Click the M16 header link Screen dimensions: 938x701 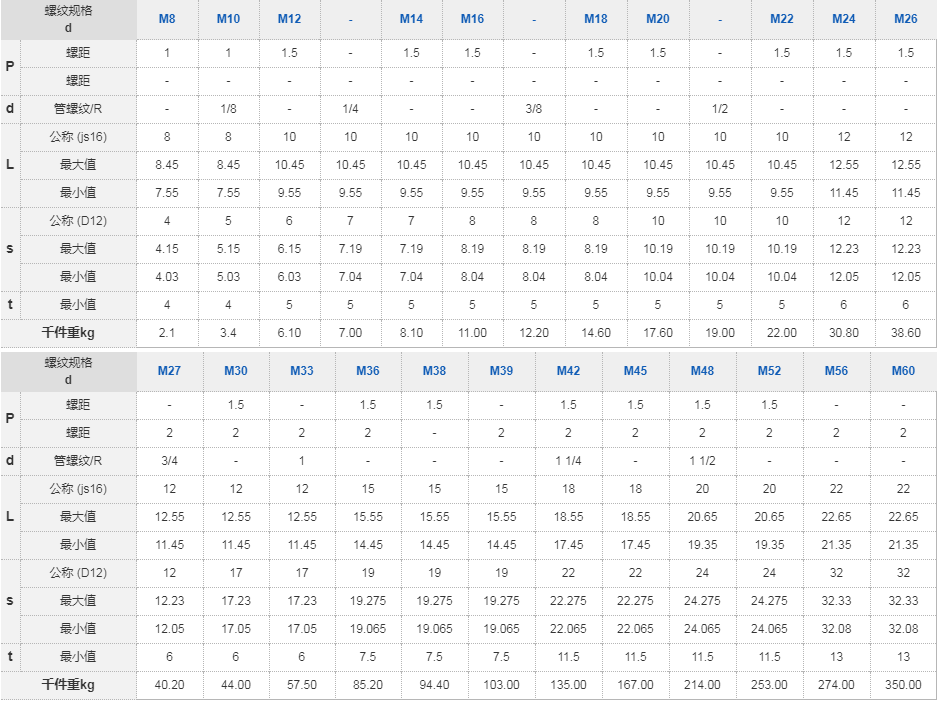coord(472,19)
